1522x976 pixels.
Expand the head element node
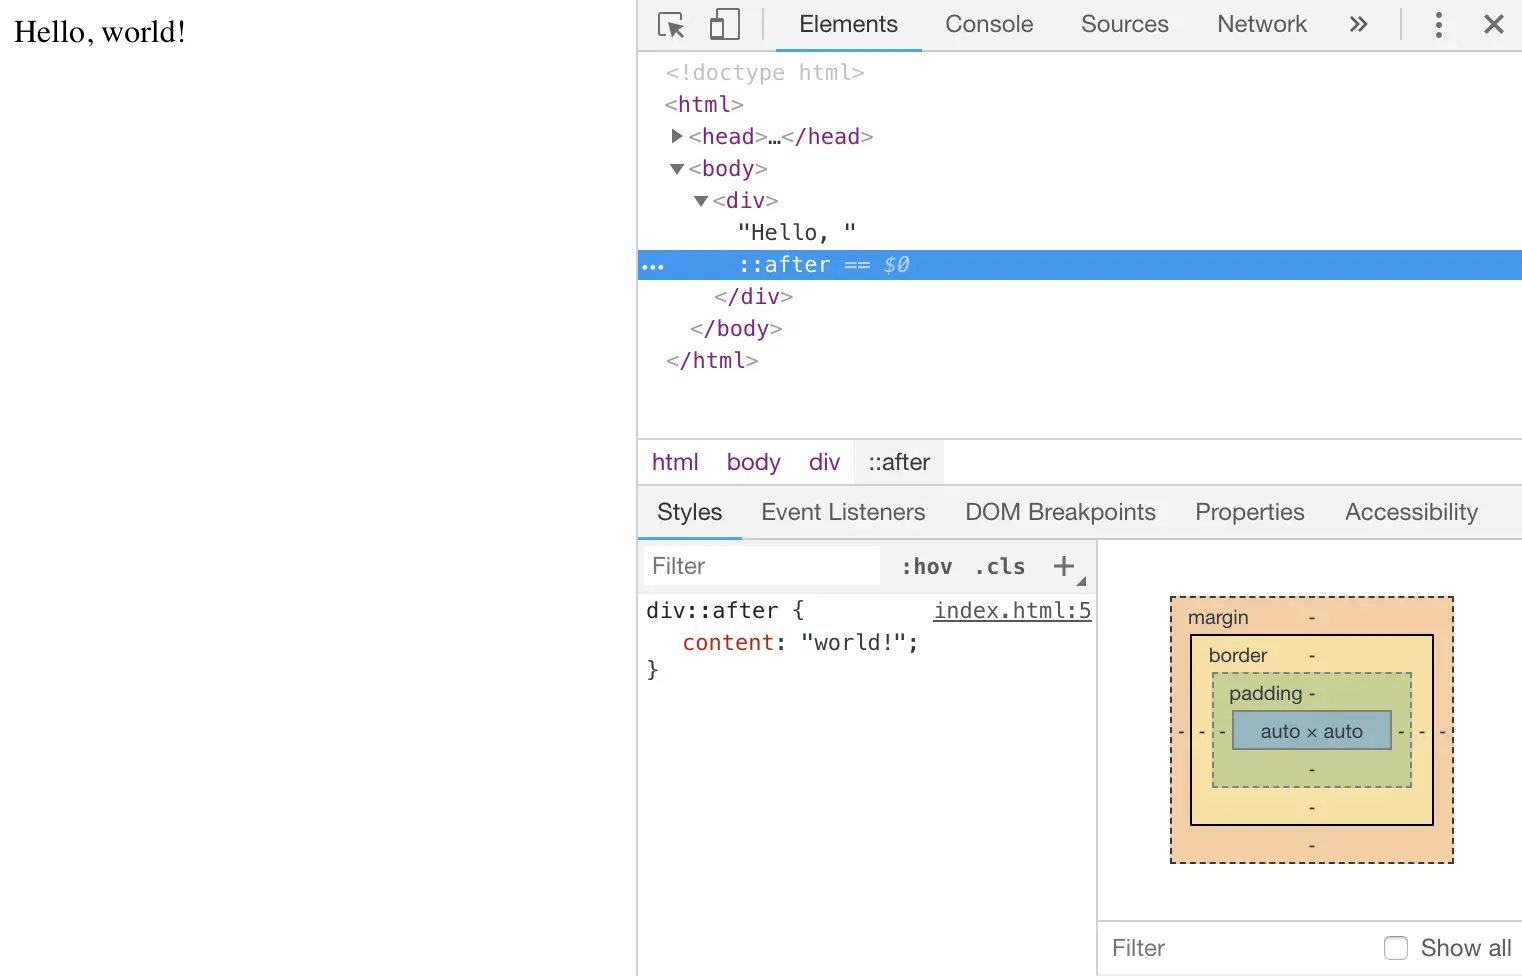(x=677, y=136)
